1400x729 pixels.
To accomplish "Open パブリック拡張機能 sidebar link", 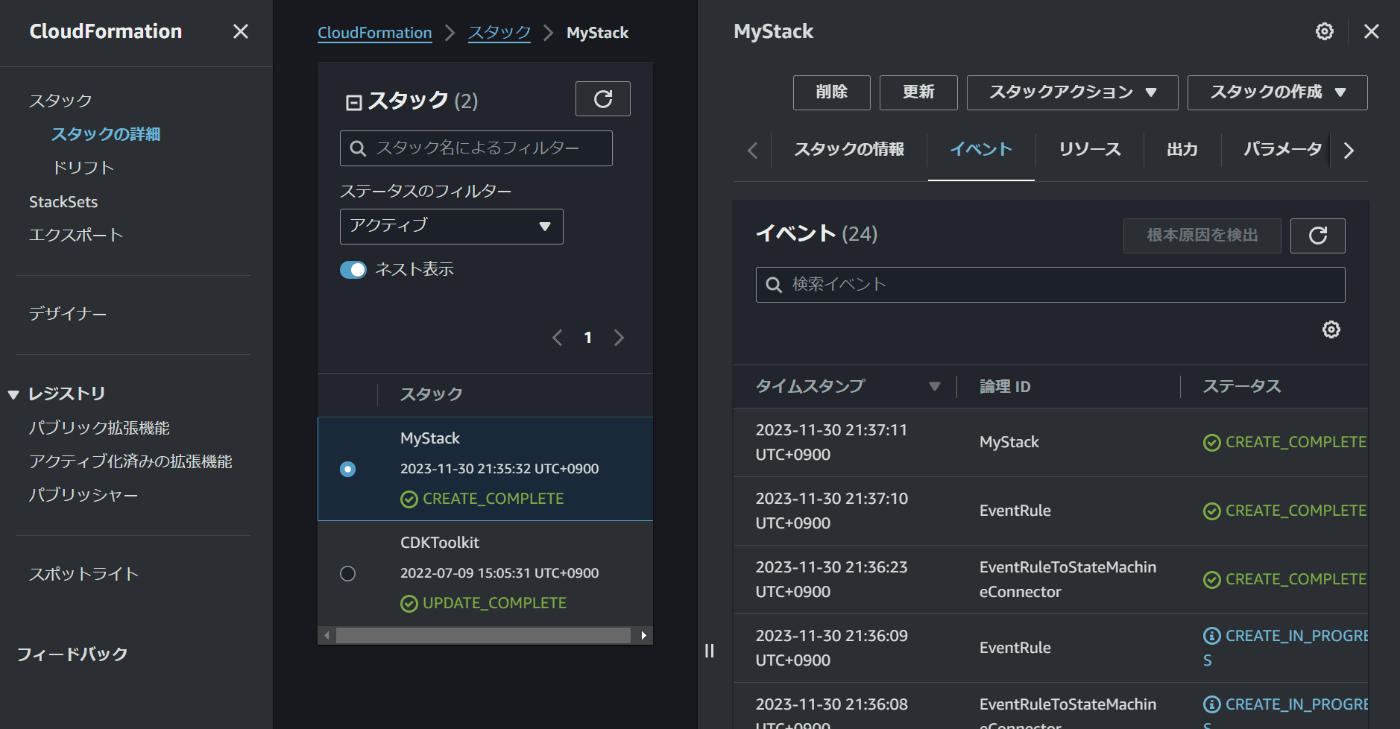I will coord(99,428).
